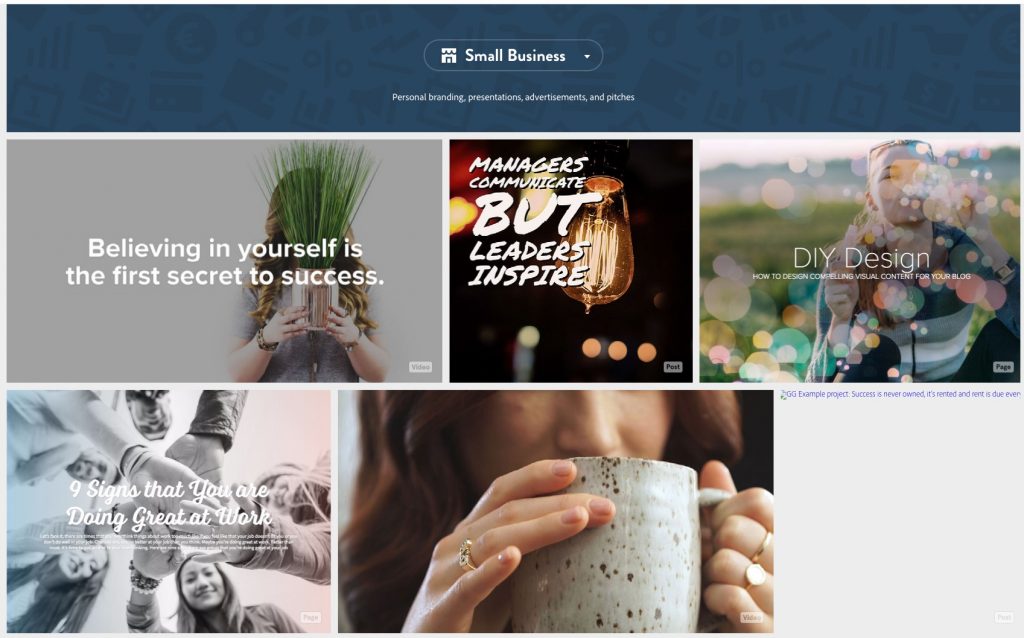Image resolution: width=1024 pixels, height=638 pixels.
Task: Open the Small Business category dropdown
Action: [513, 56]
